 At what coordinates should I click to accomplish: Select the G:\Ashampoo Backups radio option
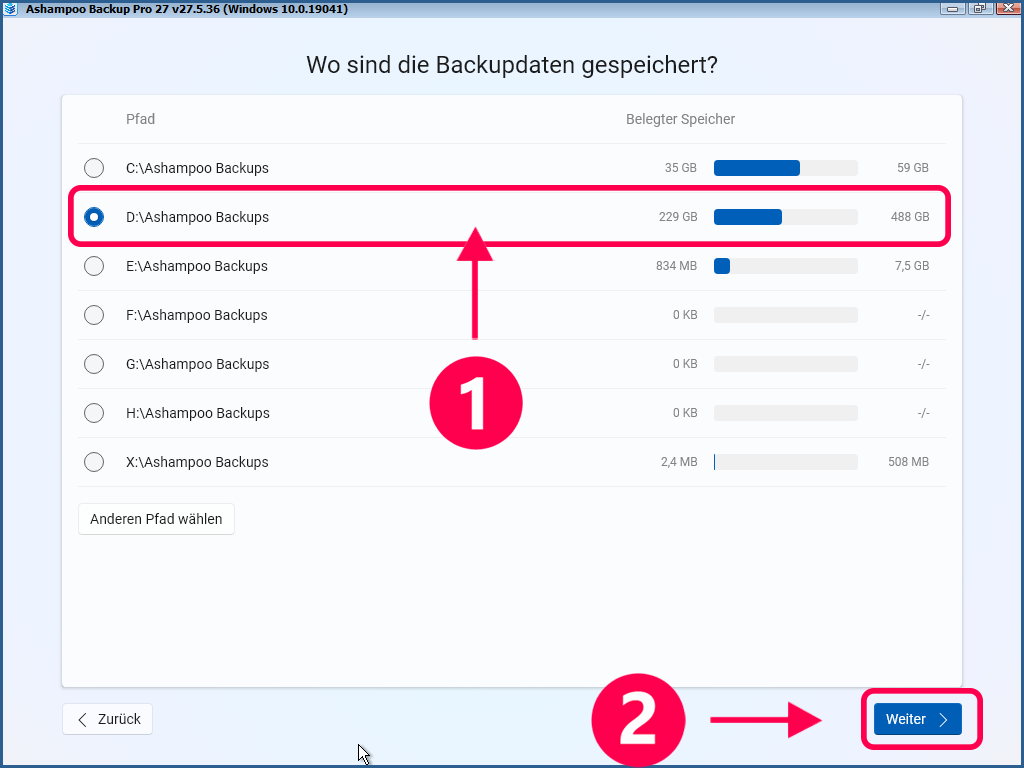tap(94, 364)
